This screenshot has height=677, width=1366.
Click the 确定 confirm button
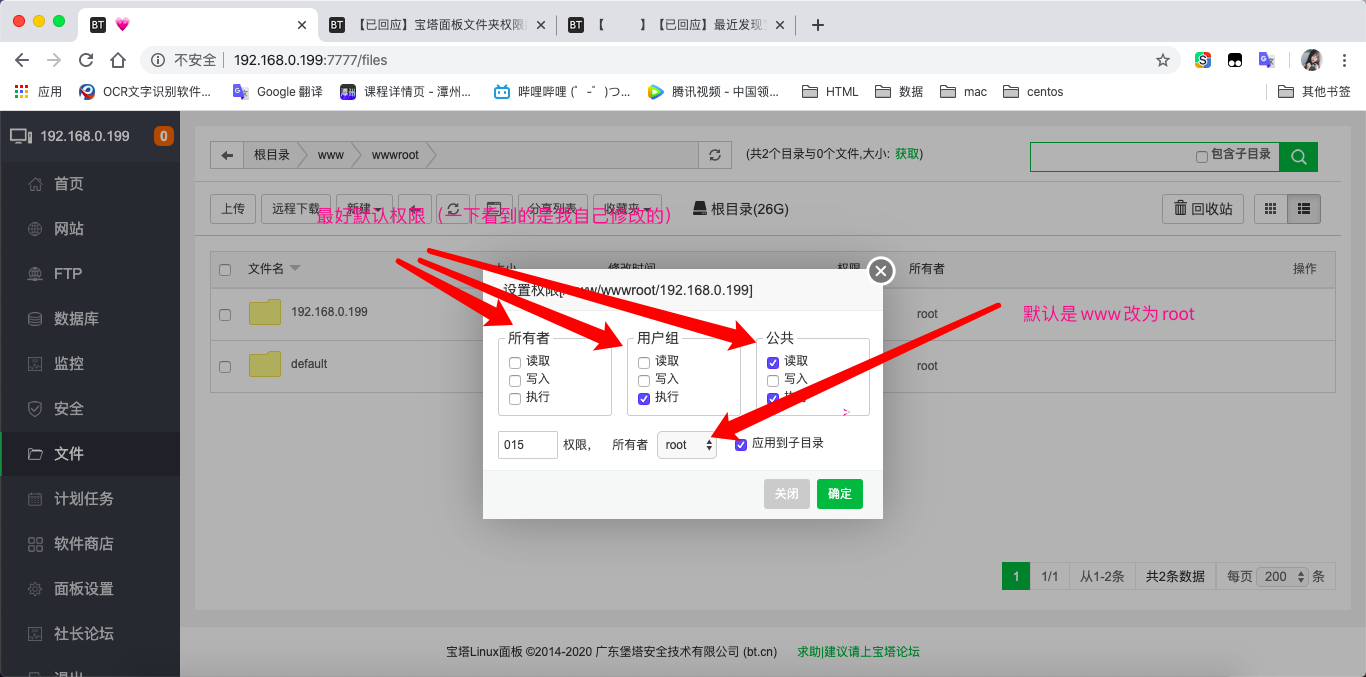(x=840, y=494)
